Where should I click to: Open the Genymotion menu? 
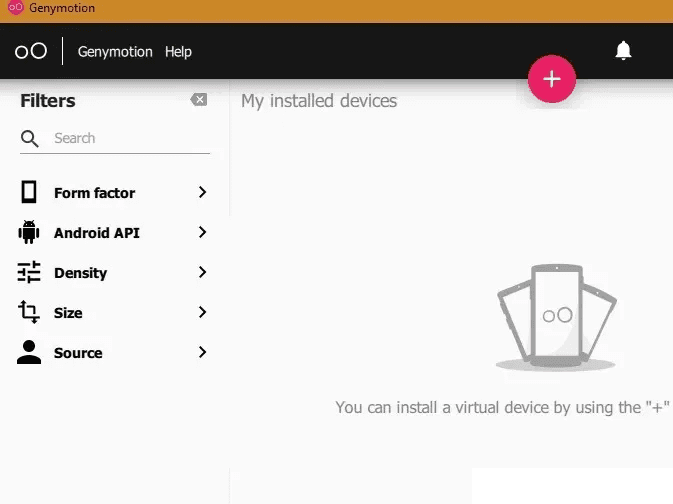(115, 52)
